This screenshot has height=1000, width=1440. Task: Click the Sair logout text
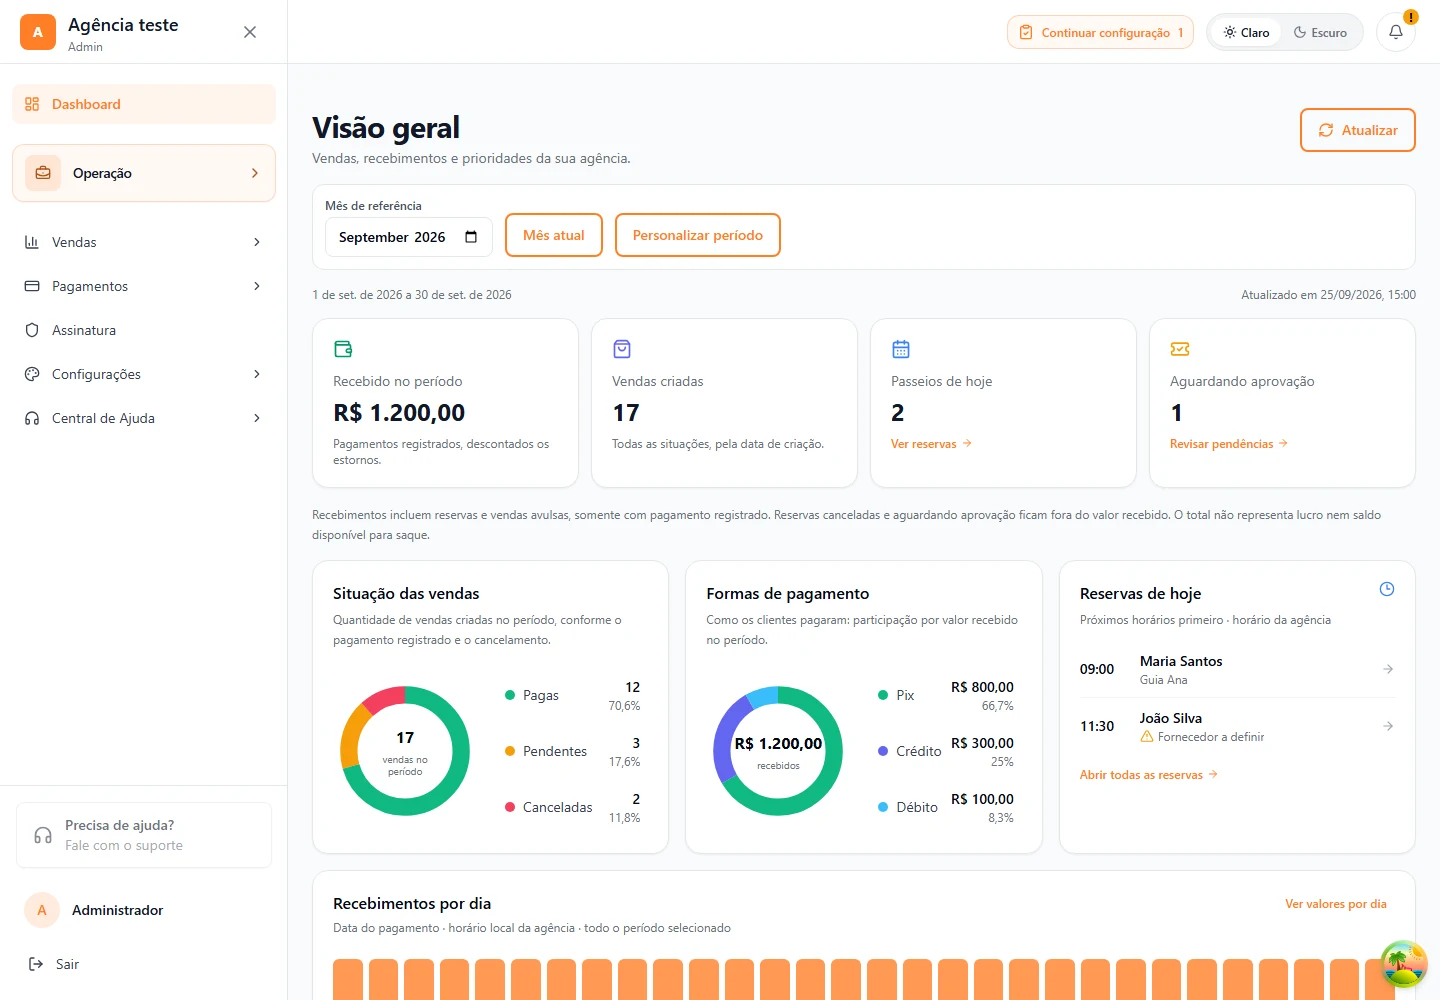tap(67, 964)
